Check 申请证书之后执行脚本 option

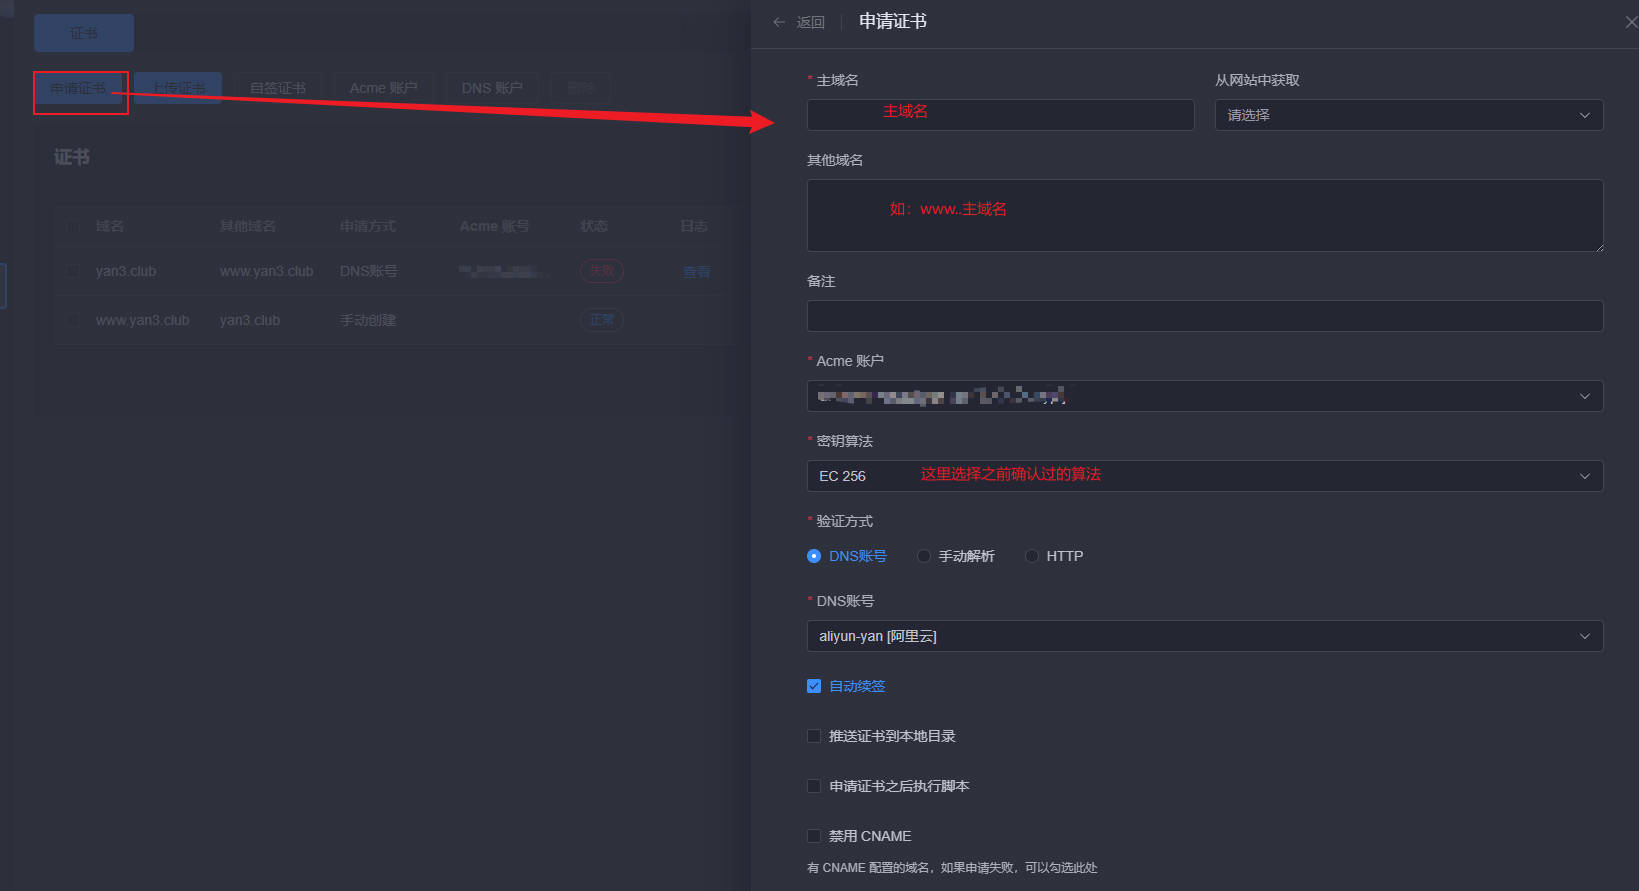point(814,786)
